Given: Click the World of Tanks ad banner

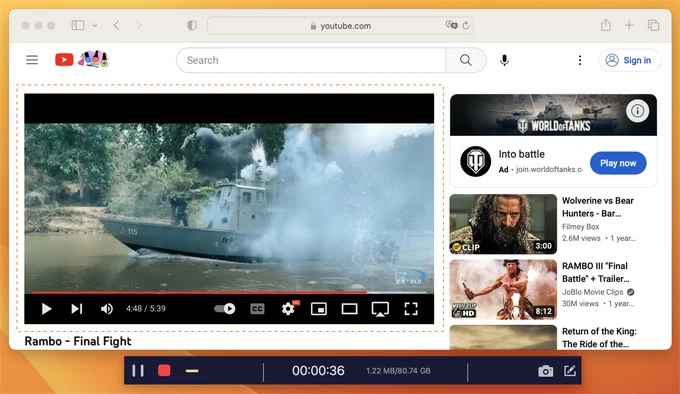Looking at the screenshot, I should [553, 115].
